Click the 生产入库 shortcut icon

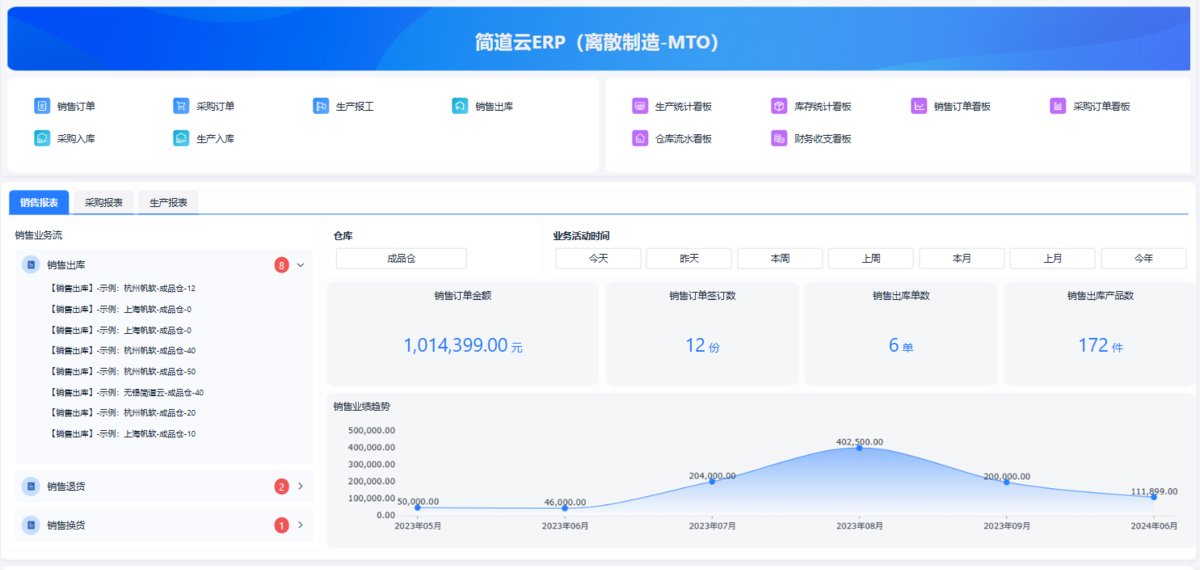[x=181, y=138]
